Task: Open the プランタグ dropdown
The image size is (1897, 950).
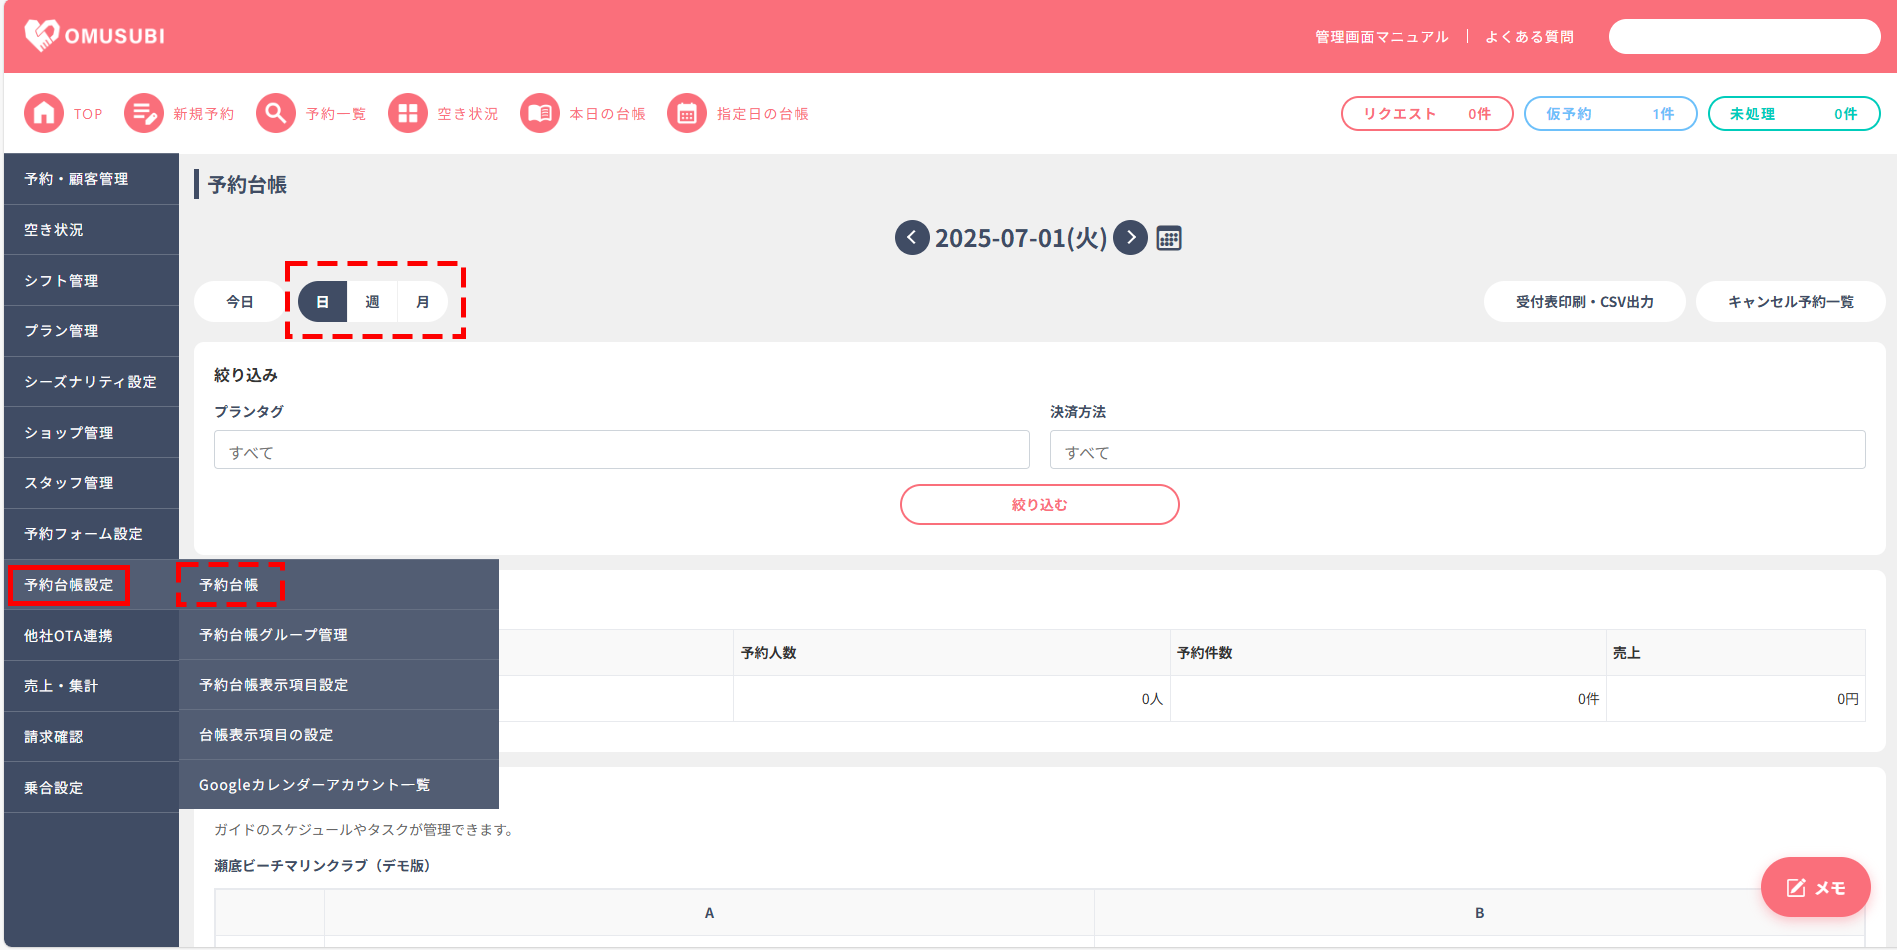Action: [621, 450]
